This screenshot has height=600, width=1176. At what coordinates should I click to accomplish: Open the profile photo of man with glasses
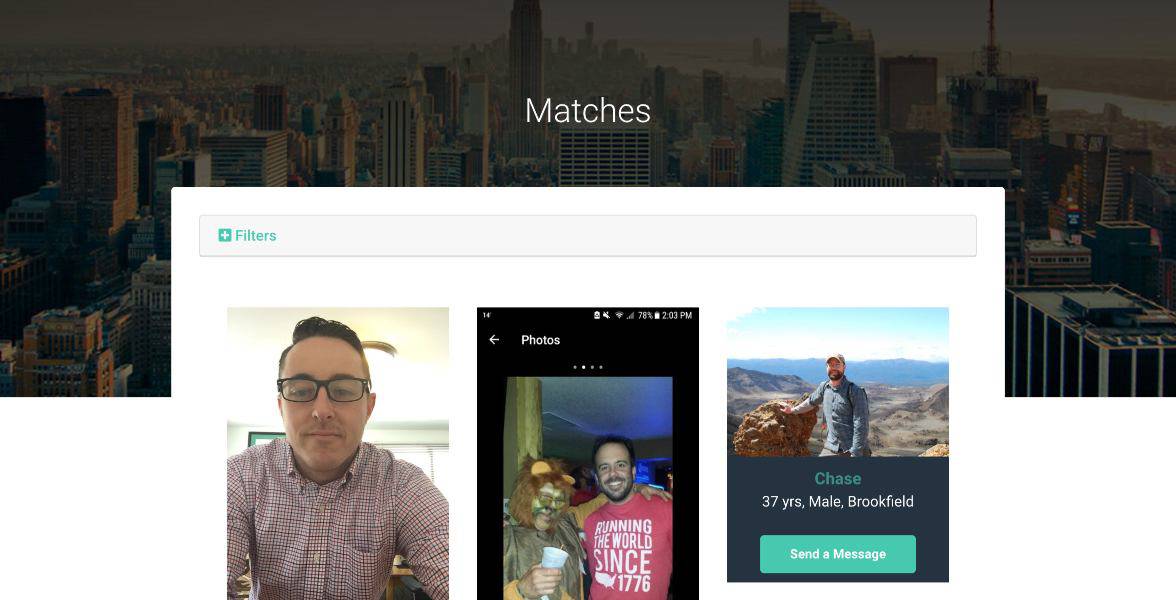[338, 454]
